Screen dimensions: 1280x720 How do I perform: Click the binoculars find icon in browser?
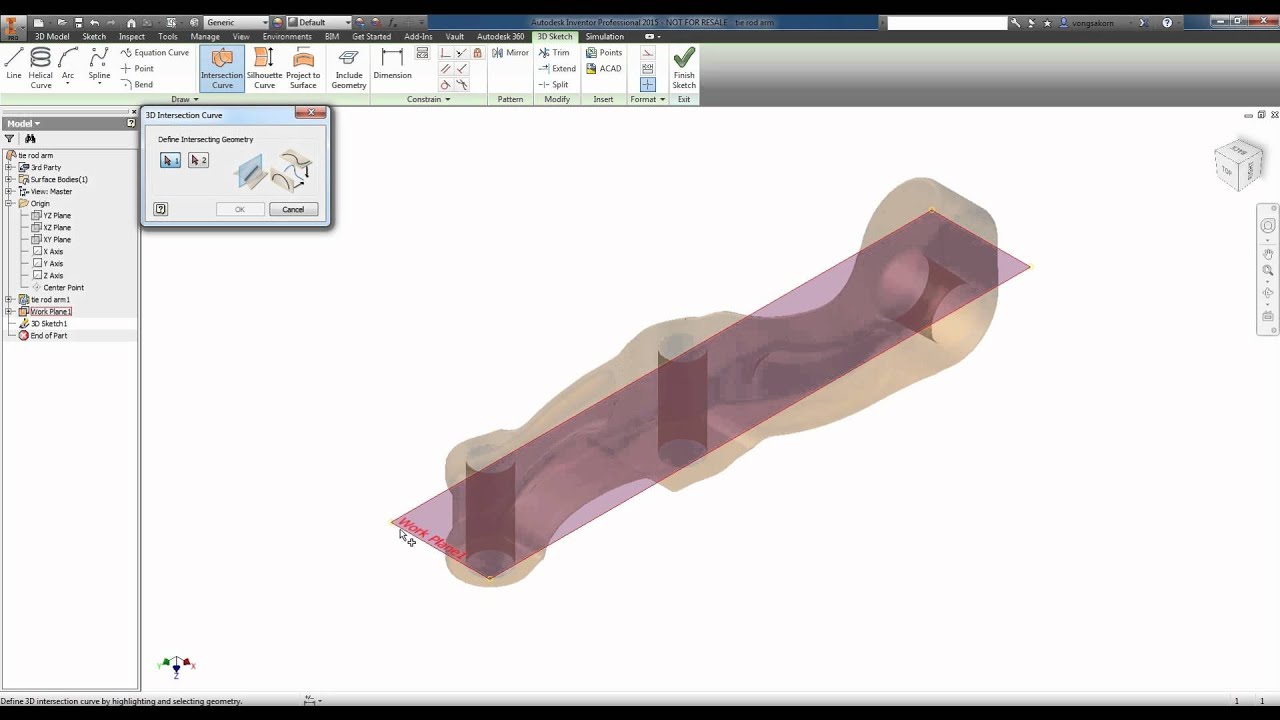pyautogui.click(x=30, y=139)
